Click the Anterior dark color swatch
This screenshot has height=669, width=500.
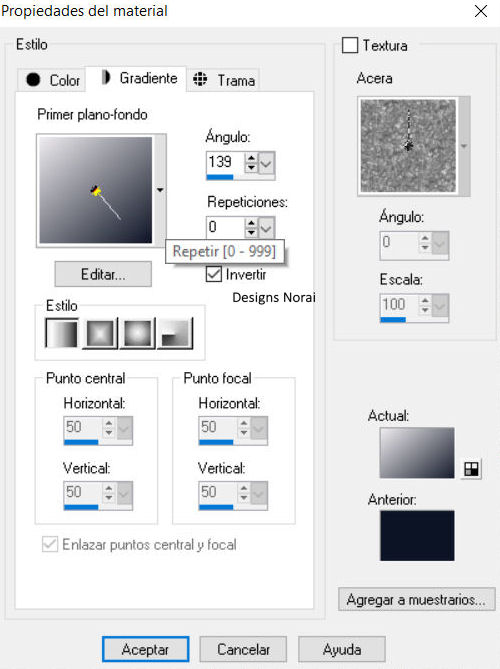417,535
